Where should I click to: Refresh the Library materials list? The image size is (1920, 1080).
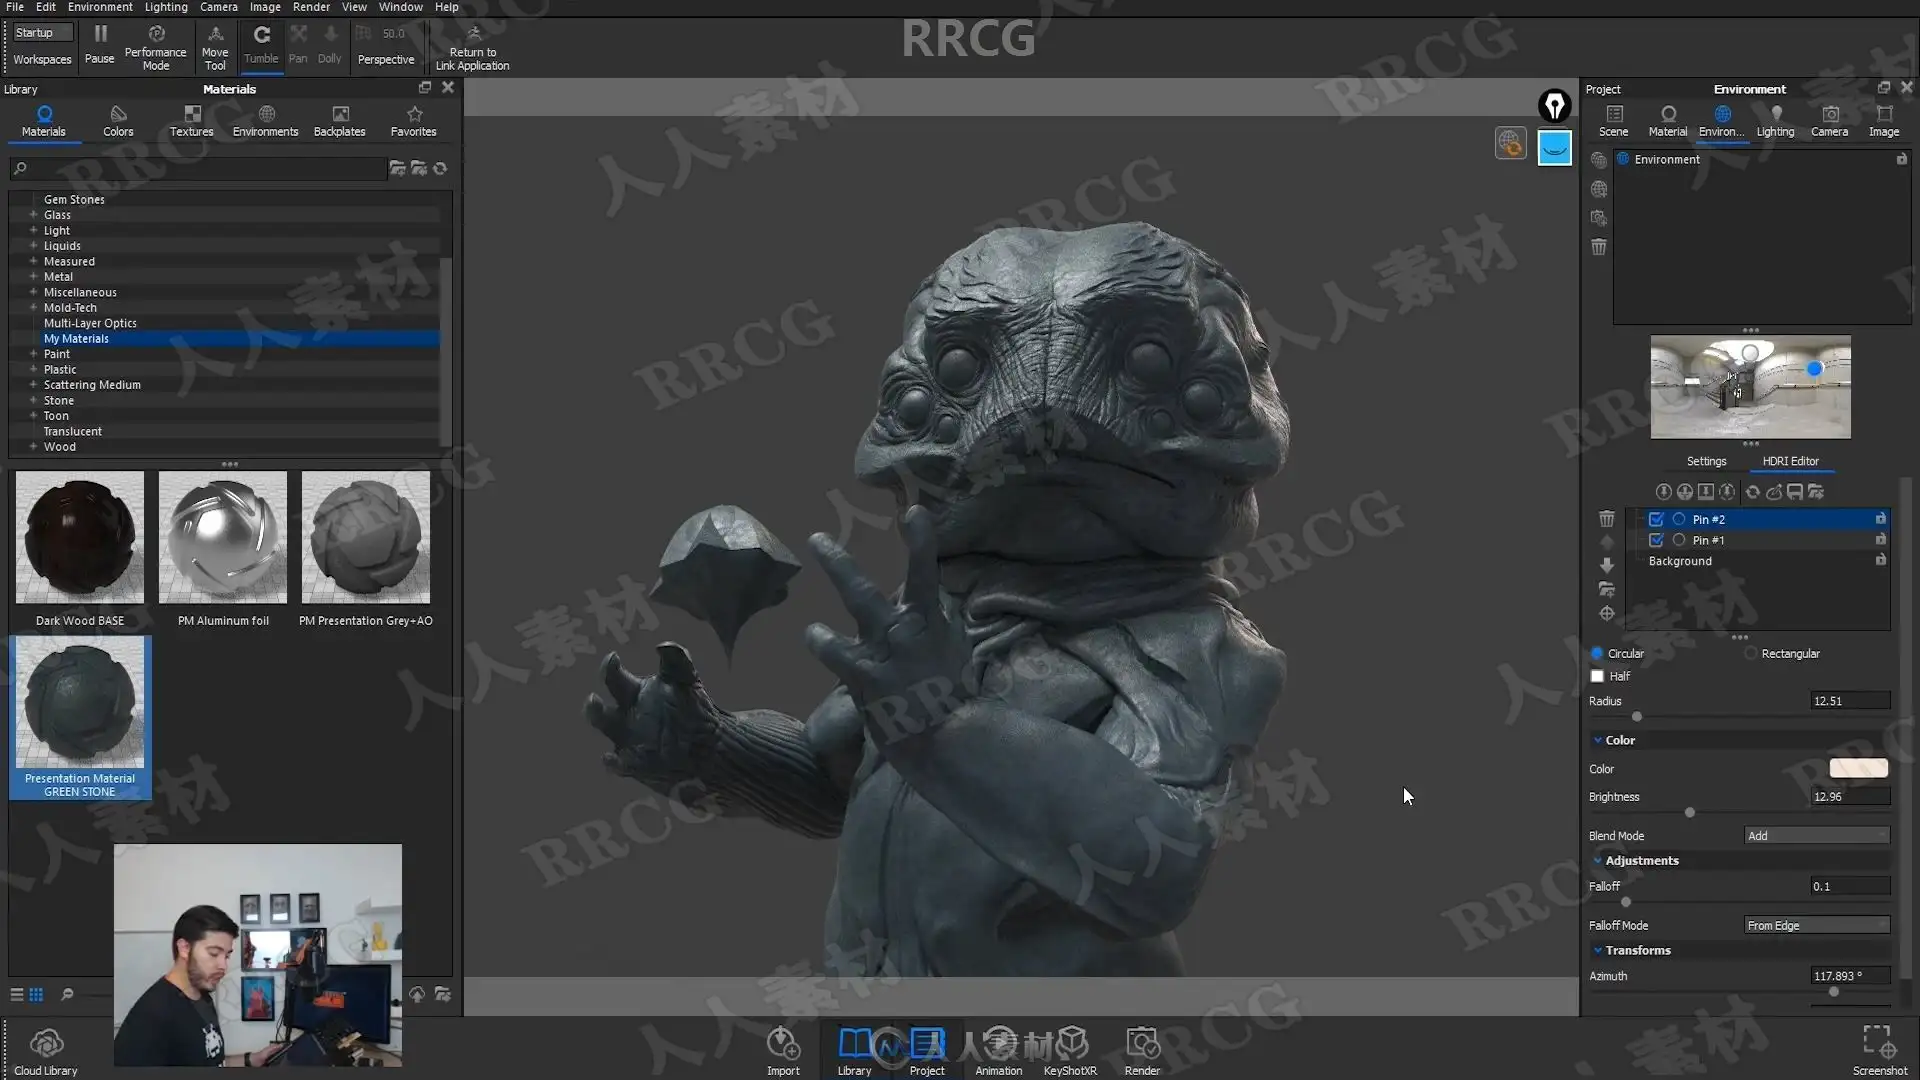pos(440,169)
